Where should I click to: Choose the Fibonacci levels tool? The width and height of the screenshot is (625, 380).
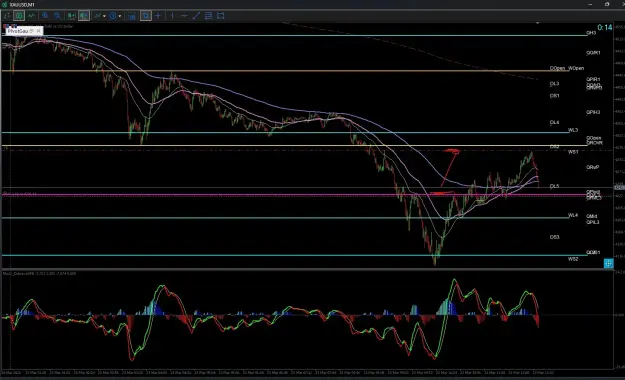pyautogui.click(x=208, y=16)
